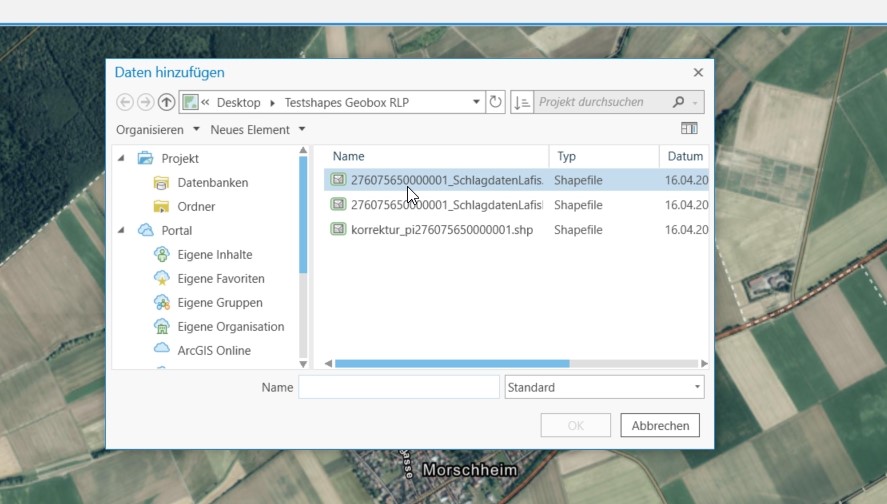Click the ArcGIS Online cloud icon
The image size is (887, 504).
point(162,348)
